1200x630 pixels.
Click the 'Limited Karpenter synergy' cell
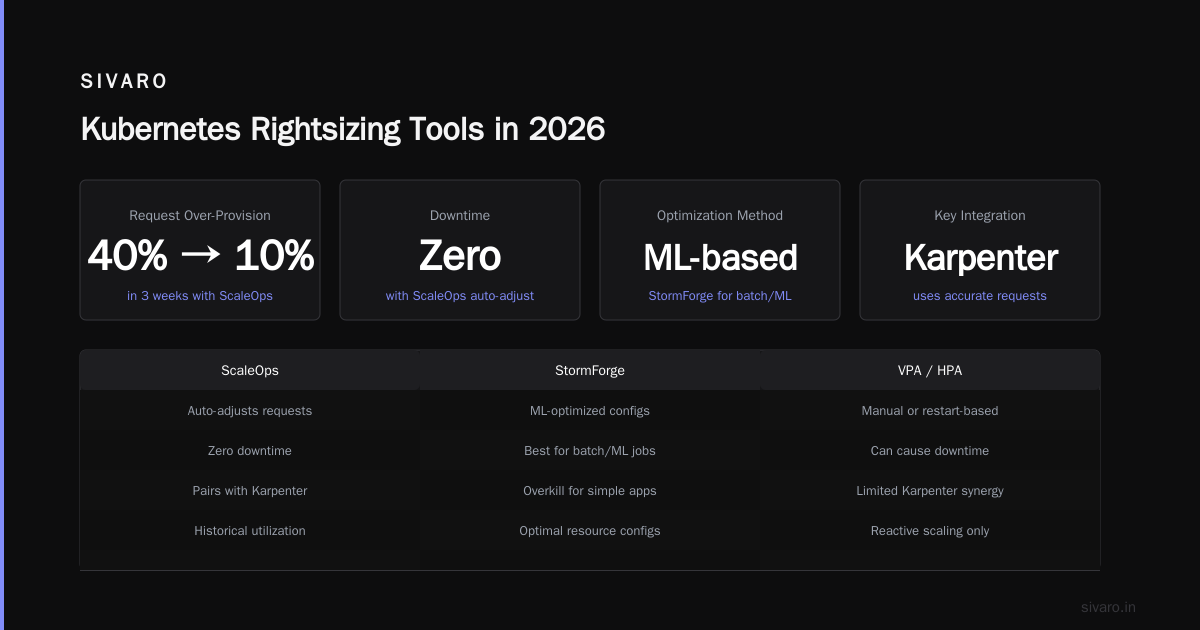pos(930,490)
